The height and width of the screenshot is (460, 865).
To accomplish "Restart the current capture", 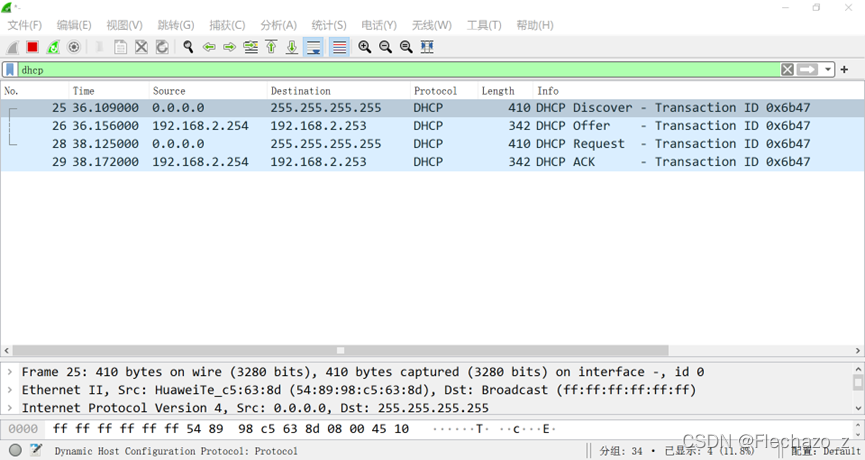I will [x=53, y=47].
